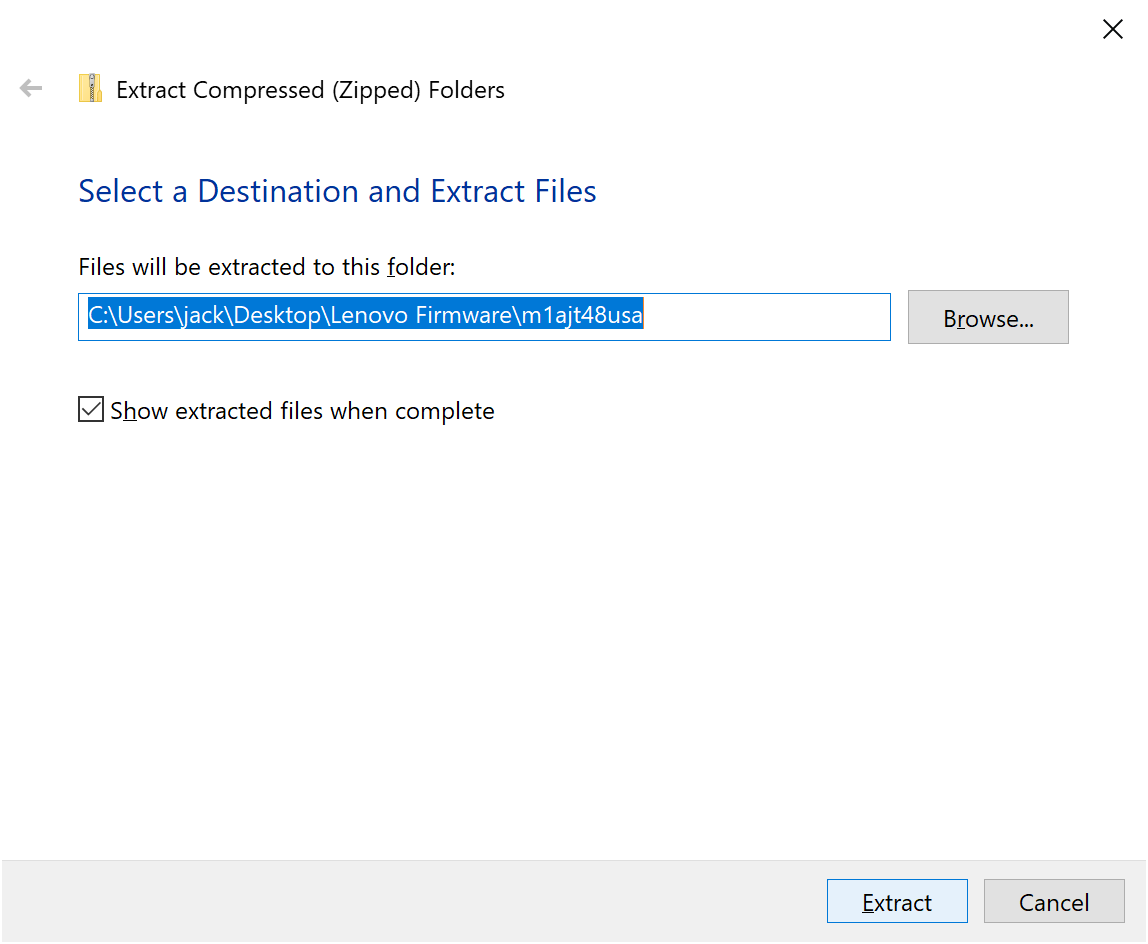Click the X to close the dialog
This screenshot has width=1148, height=944.
pyautogui.click(x=1112, y=29)
